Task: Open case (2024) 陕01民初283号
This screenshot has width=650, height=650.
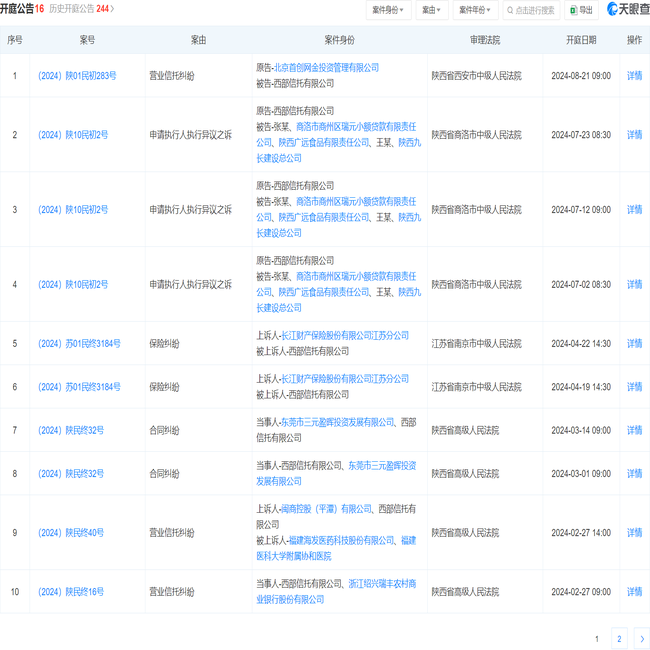Action: [77, 76]
